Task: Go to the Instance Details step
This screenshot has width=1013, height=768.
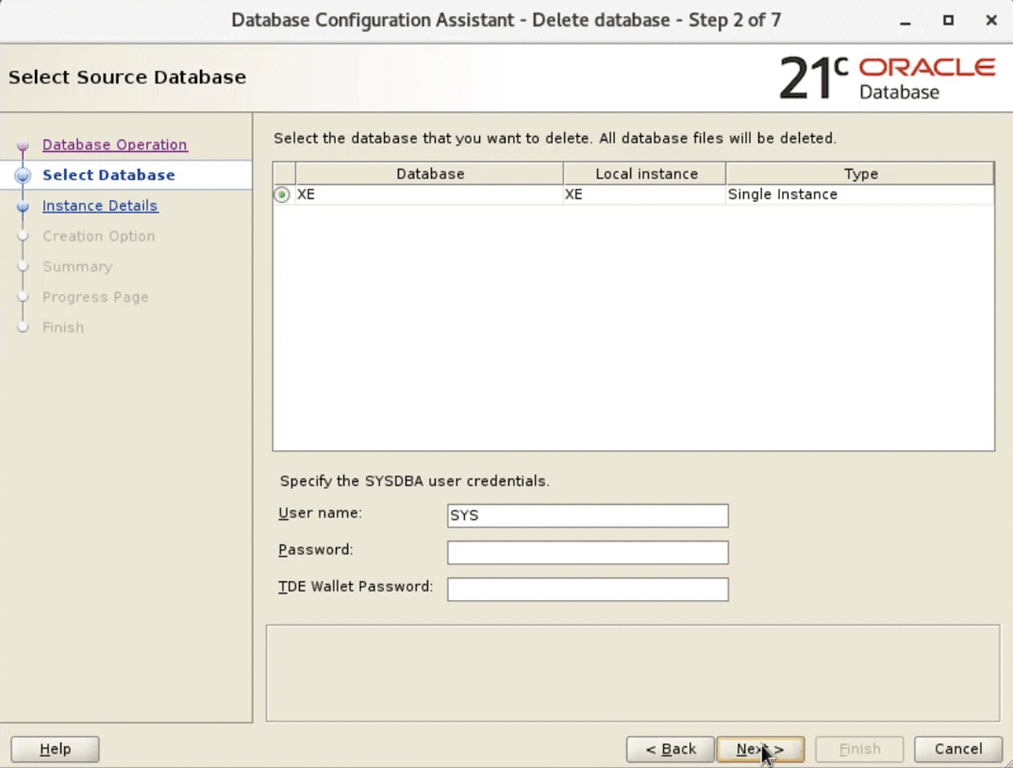Action: tap(100, 205)
